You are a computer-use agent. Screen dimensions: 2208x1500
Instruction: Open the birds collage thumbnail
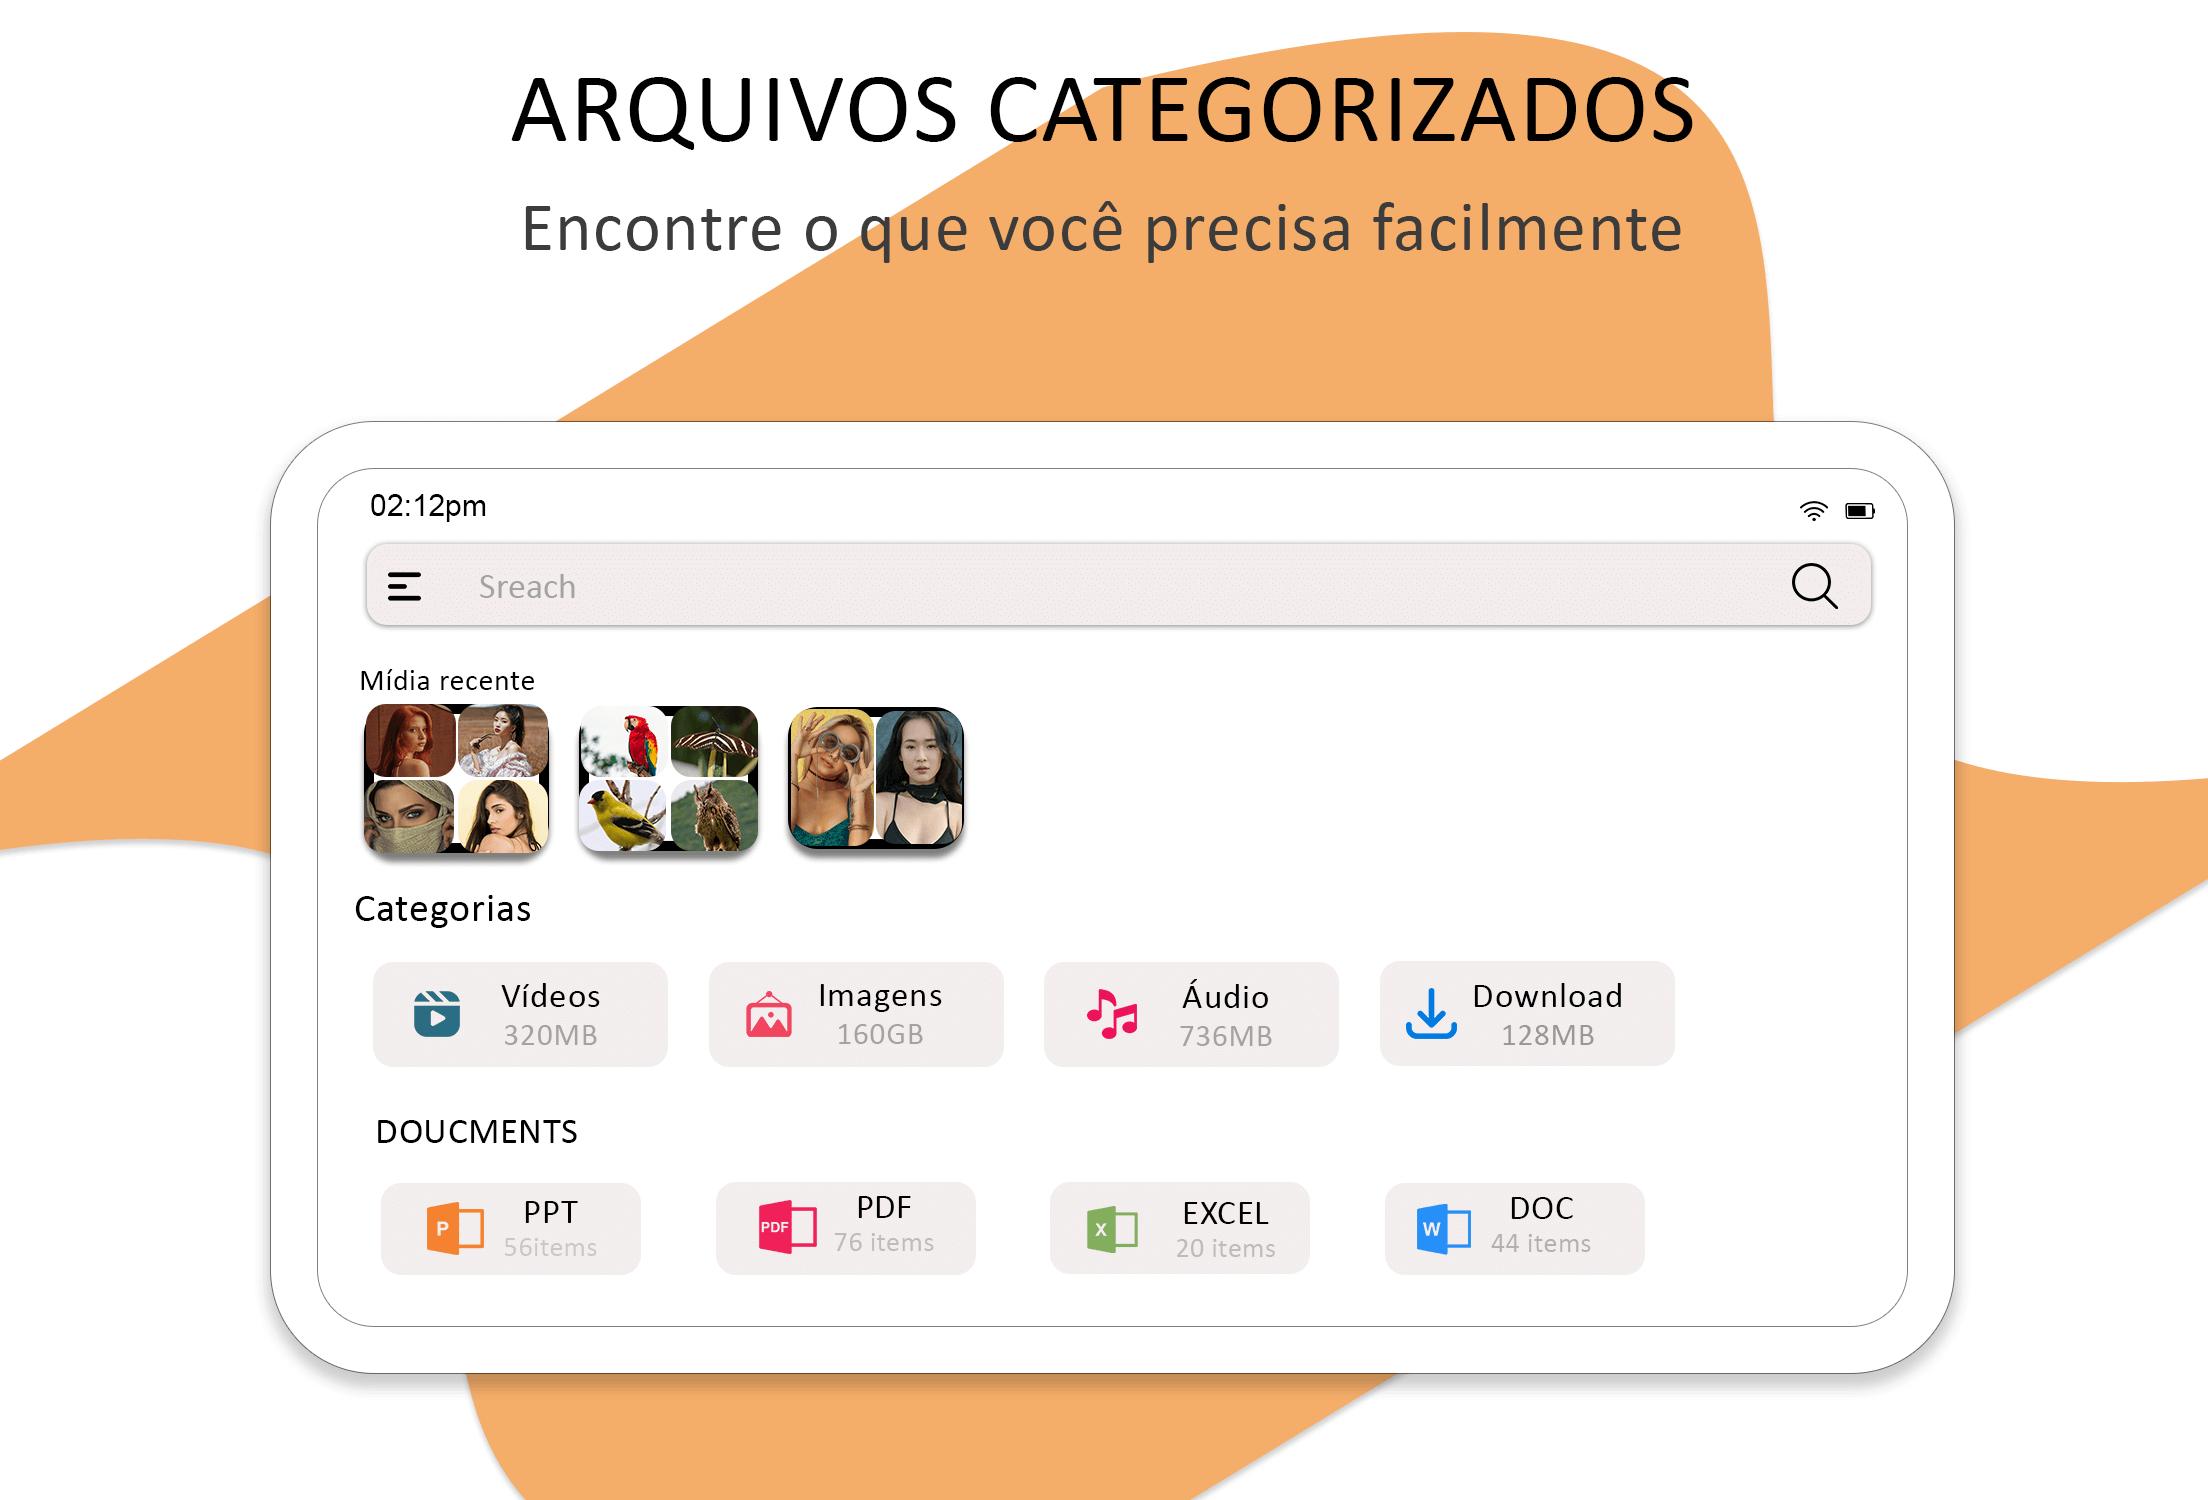click(668, 779)
